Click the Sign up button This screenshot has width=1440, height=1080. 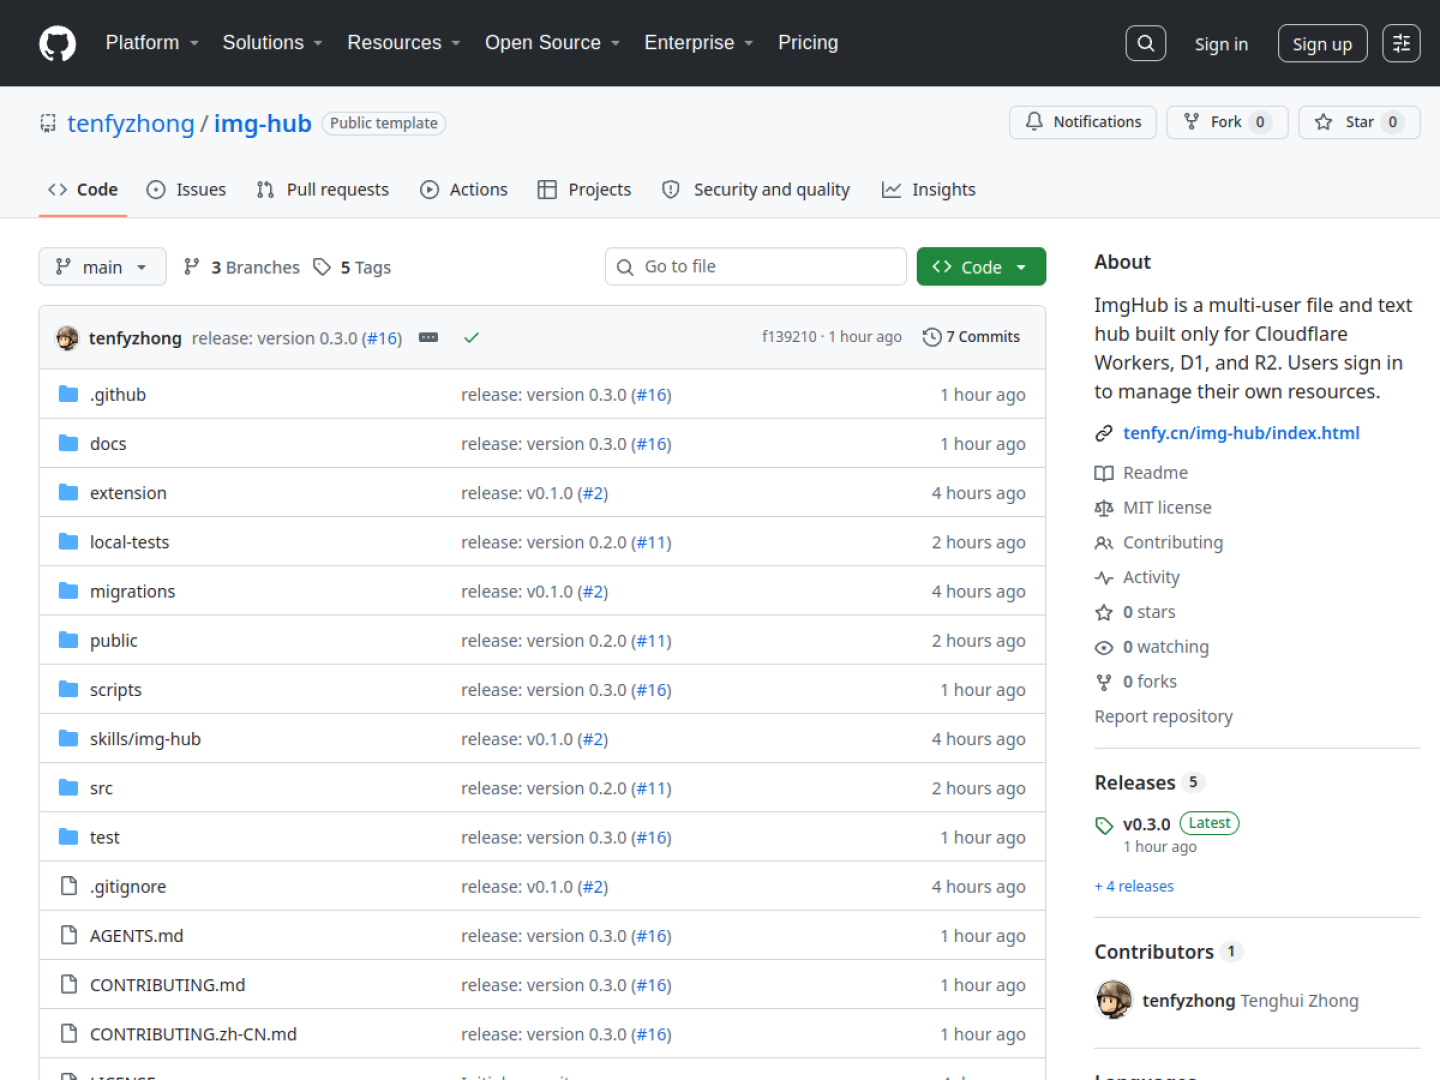pos(1322,44)
